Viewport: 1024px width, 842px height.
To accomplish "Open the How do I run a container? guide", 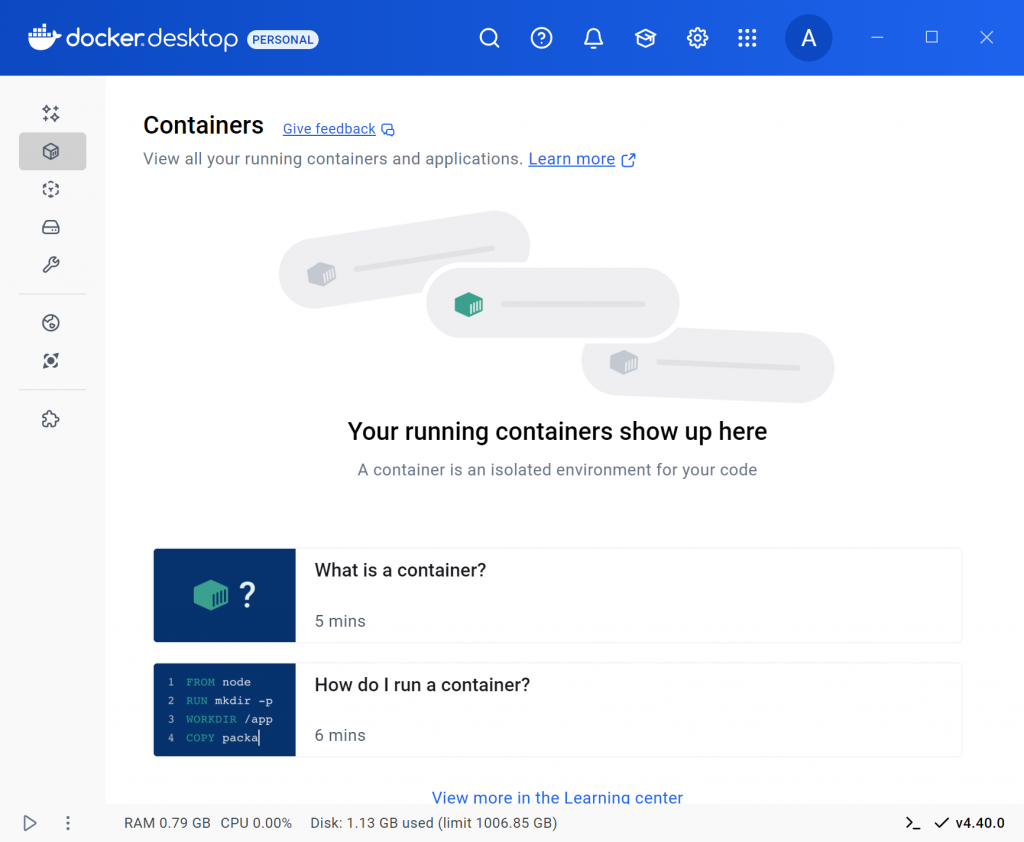I will (x=557, y=710).
